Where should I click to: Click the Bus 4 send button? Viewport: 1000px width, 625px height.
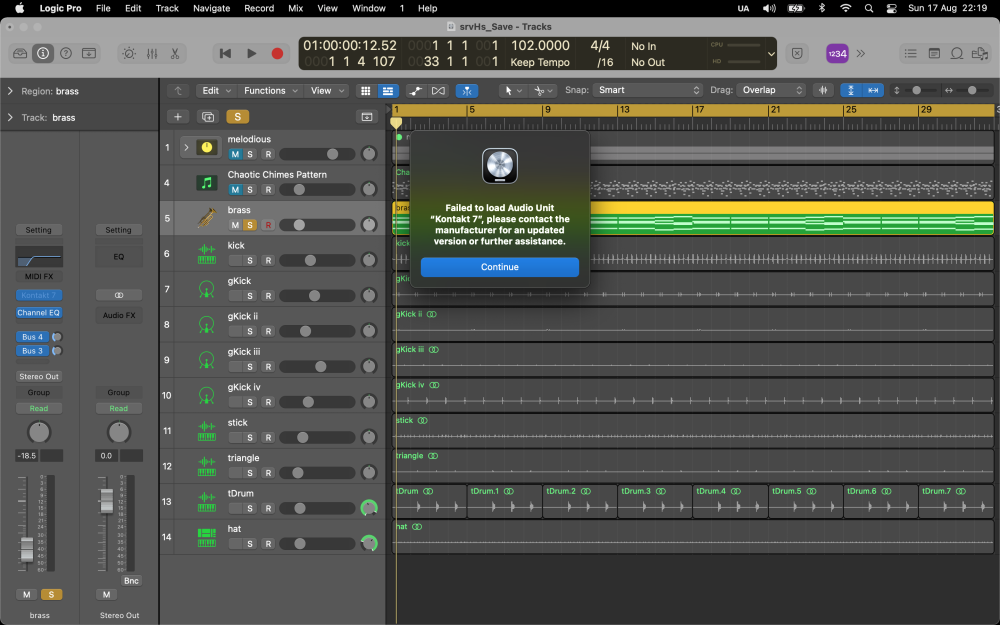pyautogui.click(x=33, y=337)
